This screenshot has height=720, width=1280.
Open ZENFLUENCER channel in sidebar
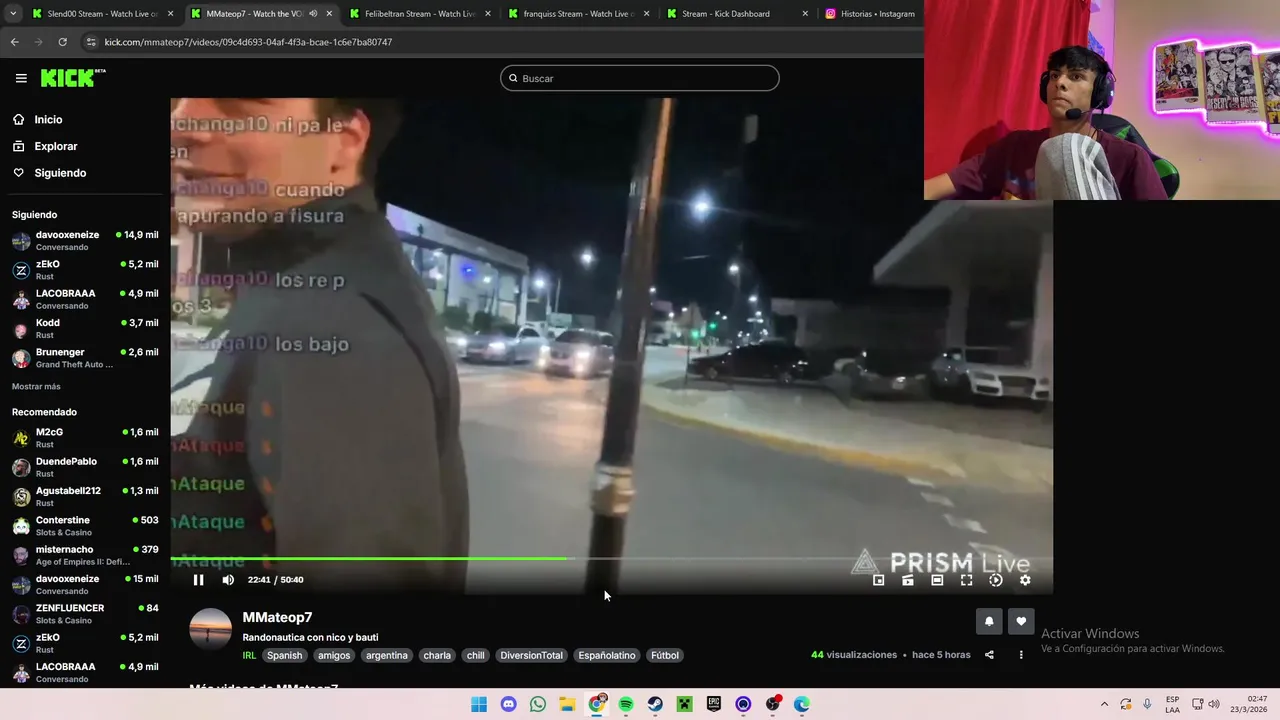tap(85, 614)
